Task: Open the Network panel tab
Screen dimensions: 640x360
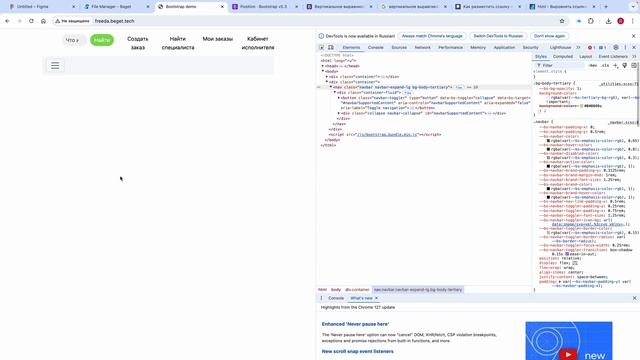Action: pyautogui.click(x=422, y=48)
